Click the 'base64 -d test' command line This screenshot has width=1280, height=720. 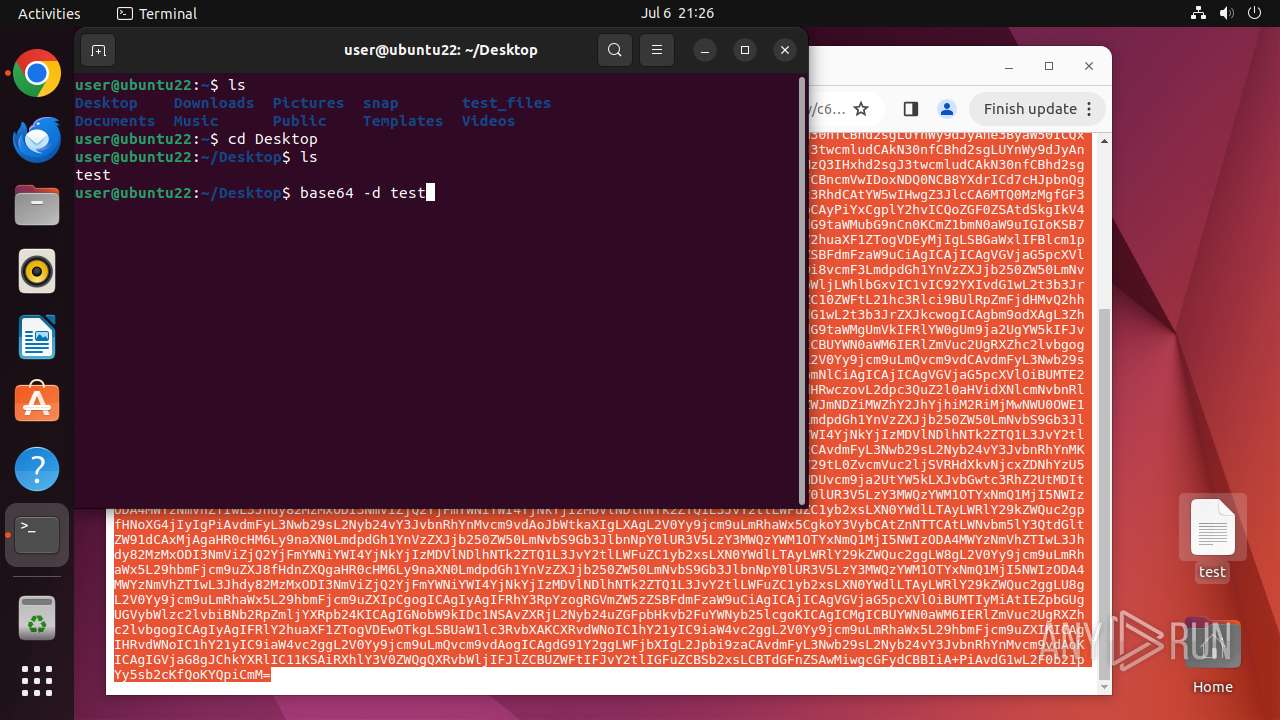363,193
